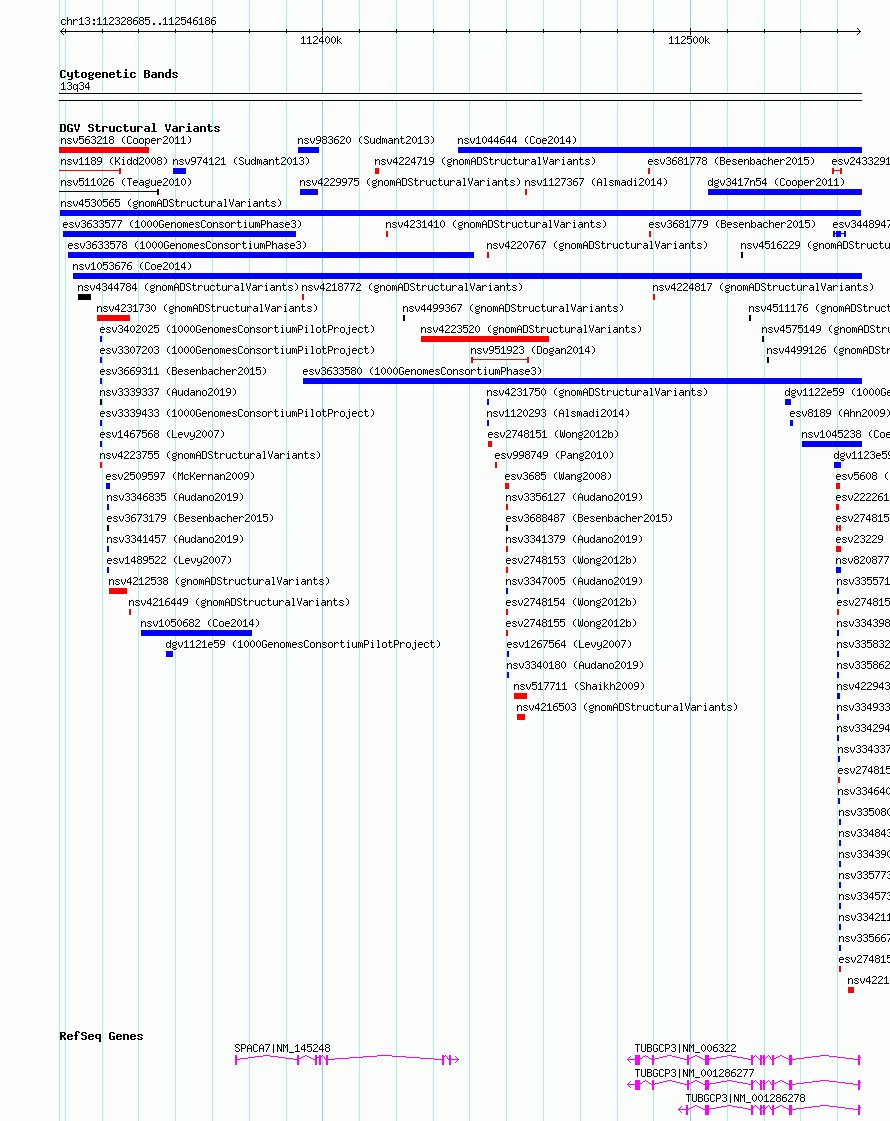Open nsv4499367 gnomAD variant label

[x=513, y=308]
